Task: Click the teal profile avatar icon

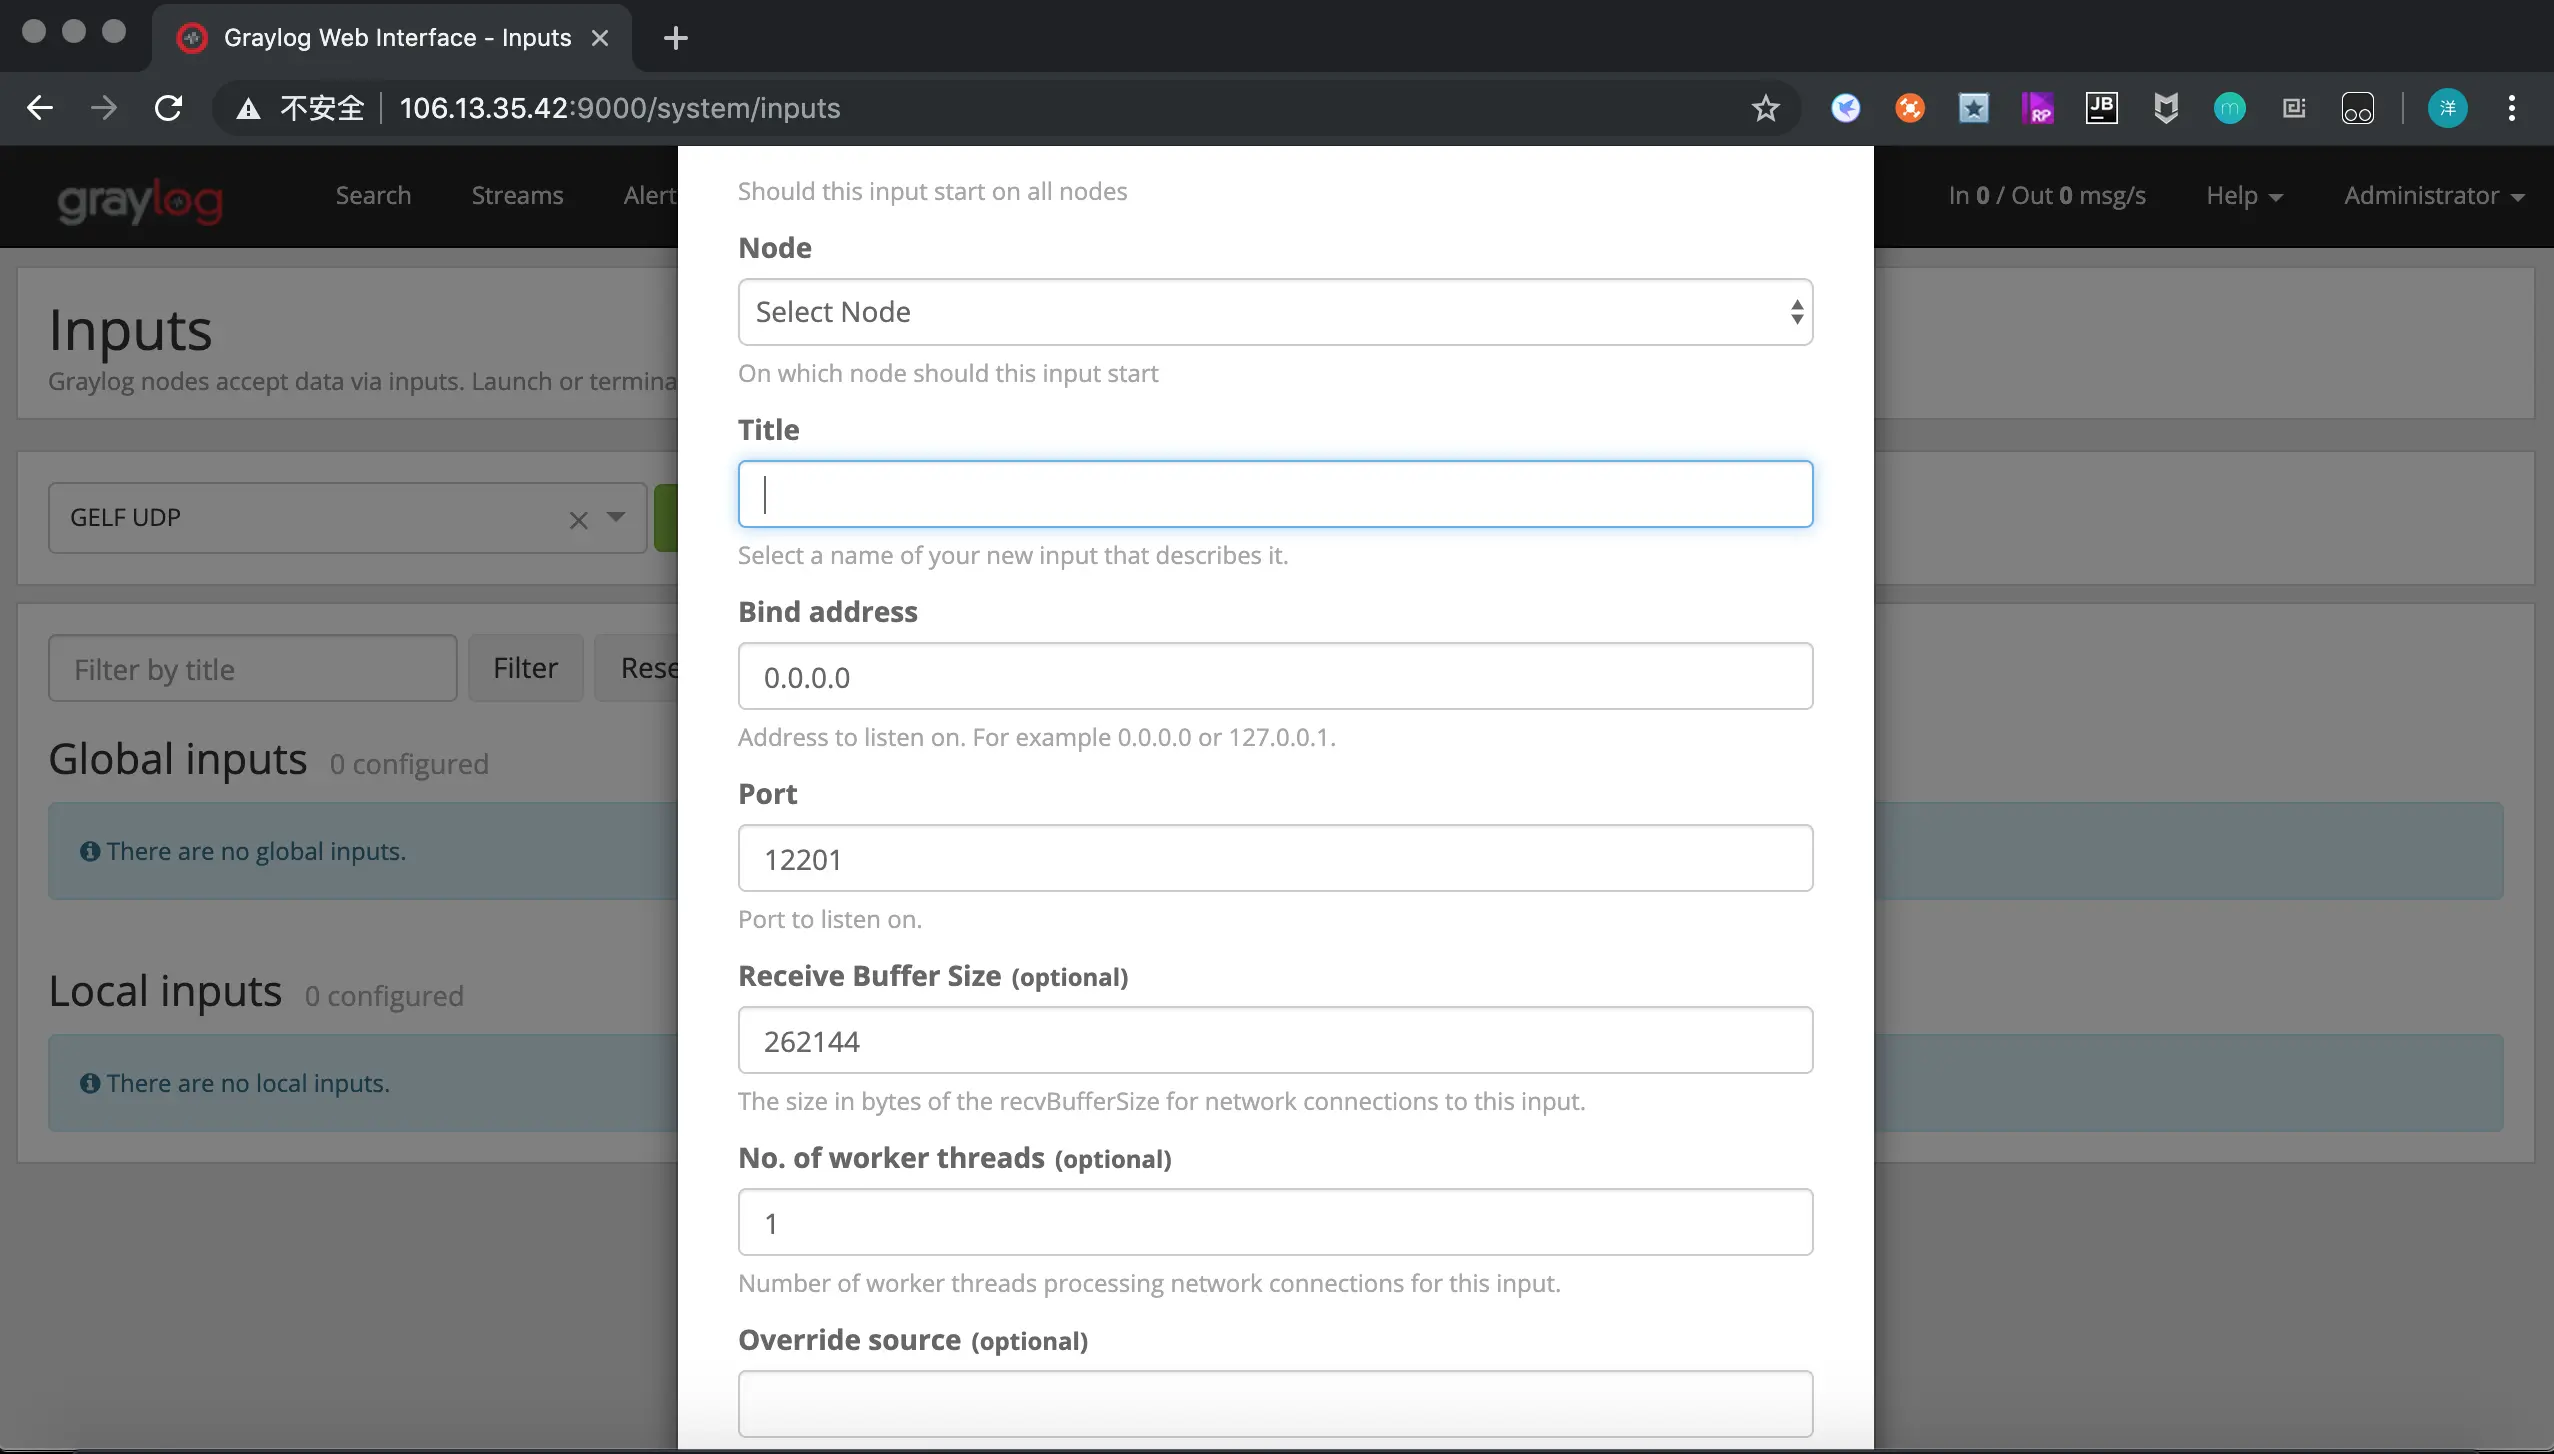Action: tap(2447, 108)
